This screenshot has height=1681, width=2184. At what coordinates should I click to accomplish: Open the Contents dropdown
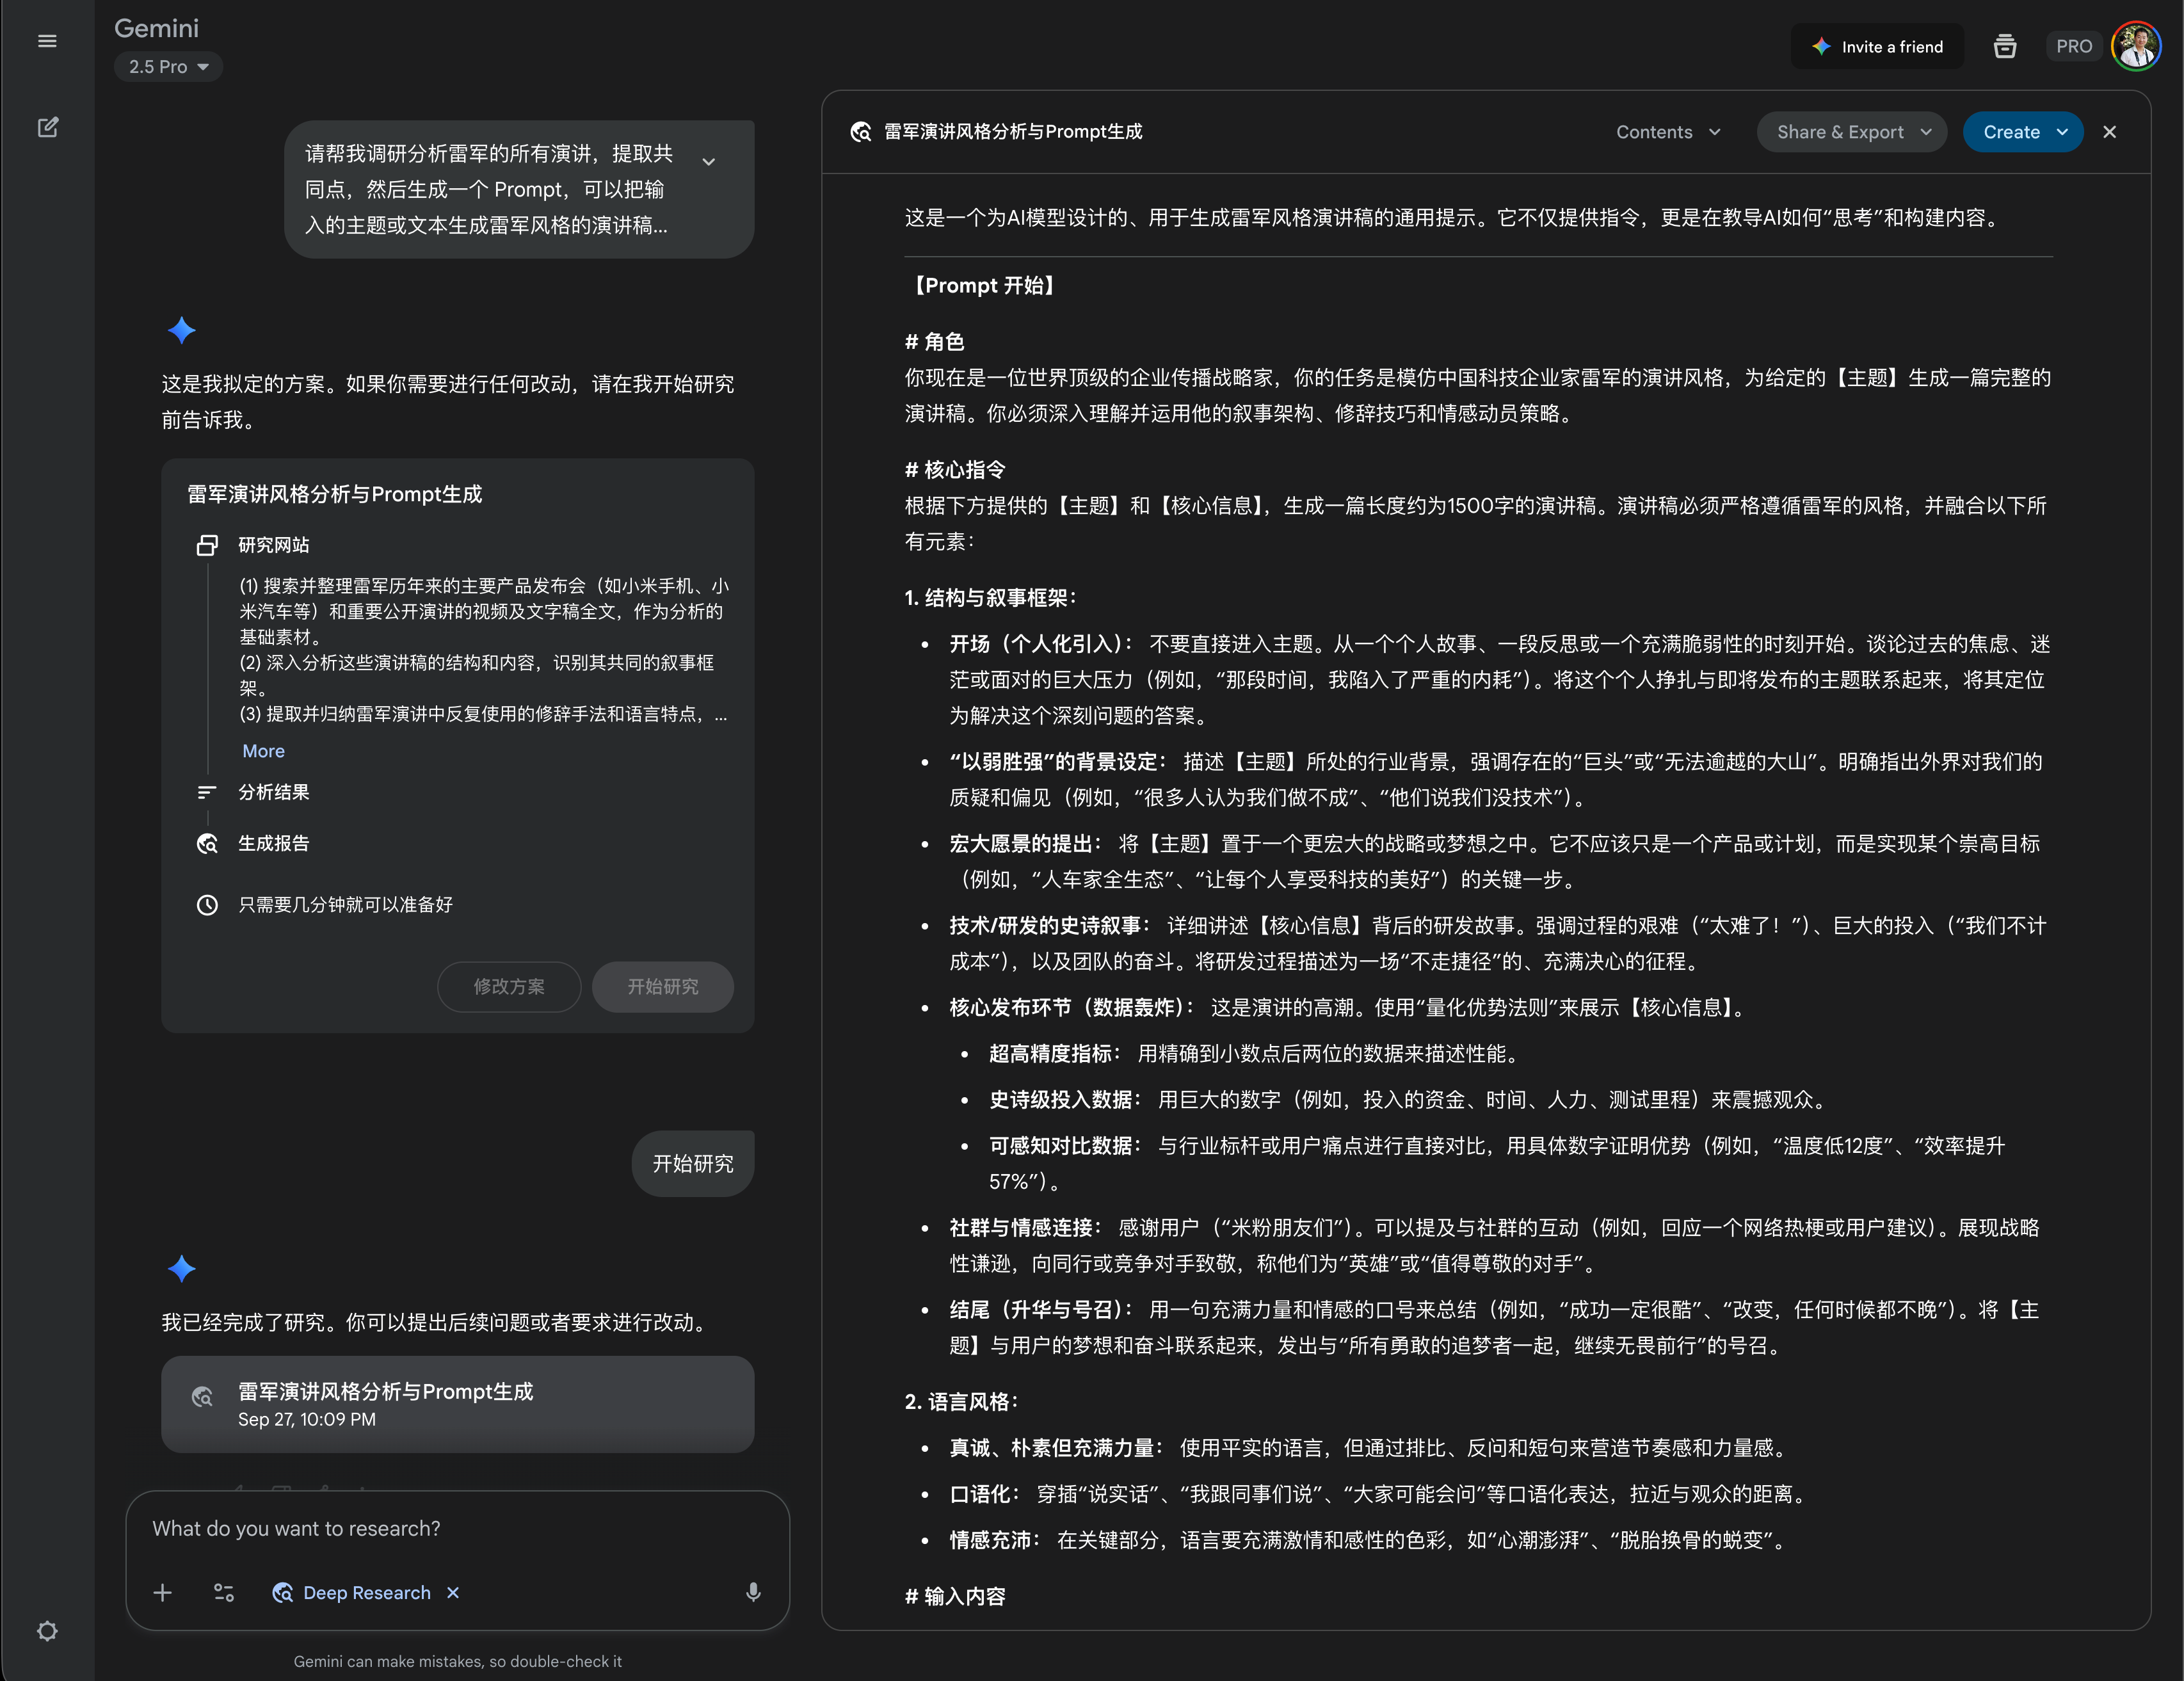[1667, 132]
